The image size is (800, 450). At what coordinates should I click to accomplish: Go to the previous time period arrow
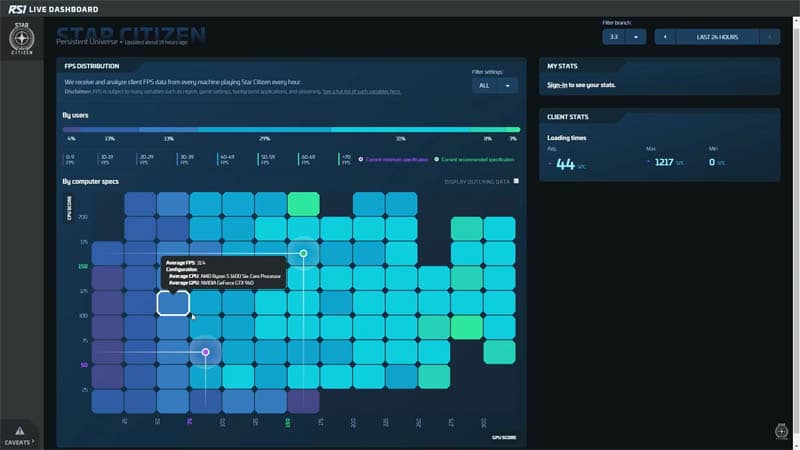(x=665, y=37)
